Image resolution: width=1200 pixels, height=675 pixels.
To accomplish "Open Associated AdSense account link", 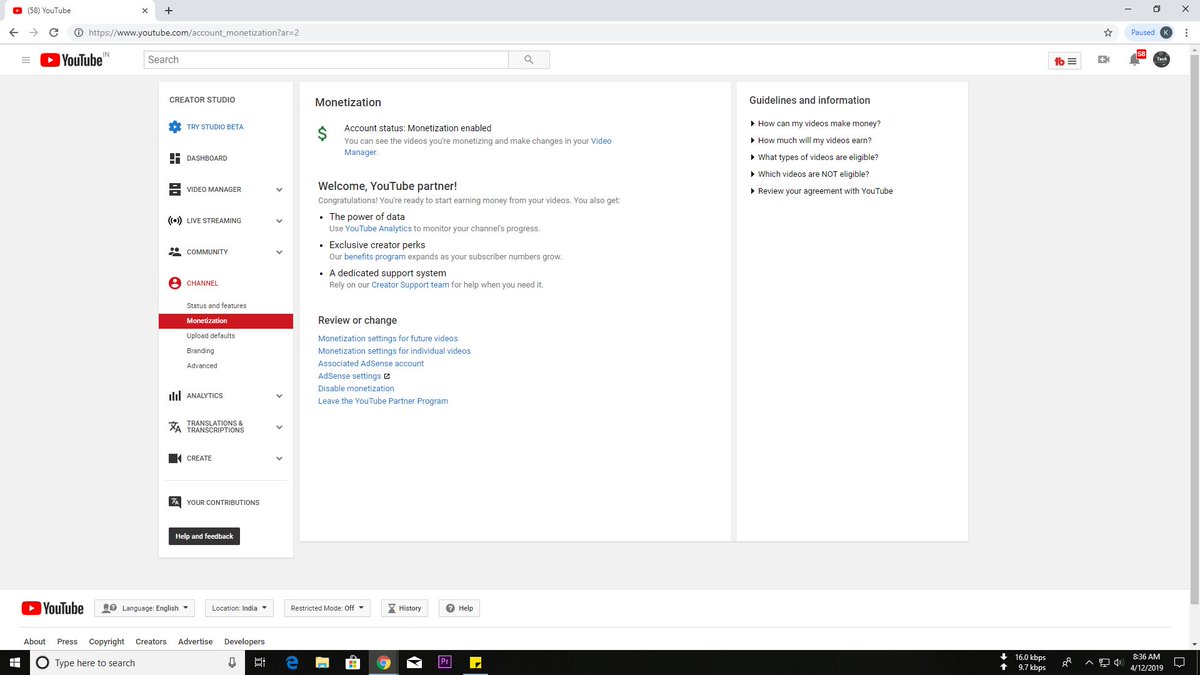I will click(371, 364).
